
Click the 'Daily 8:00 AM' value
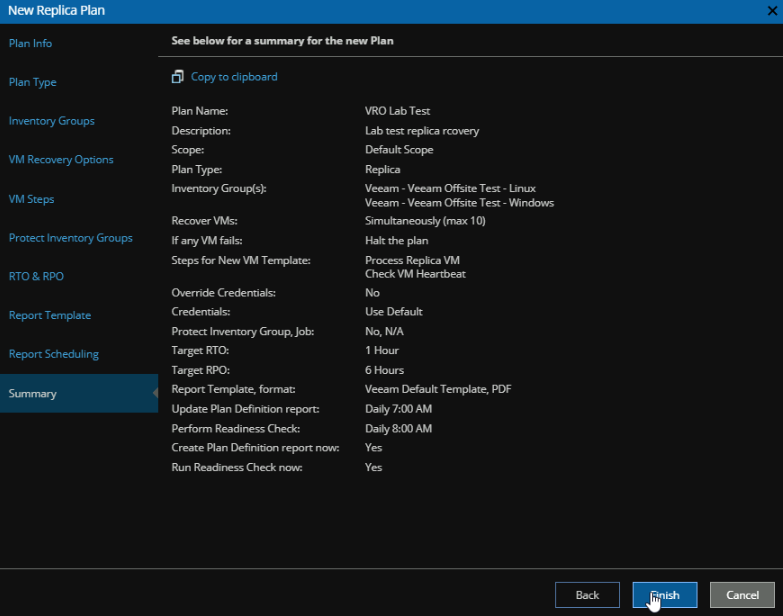[398, 429]
